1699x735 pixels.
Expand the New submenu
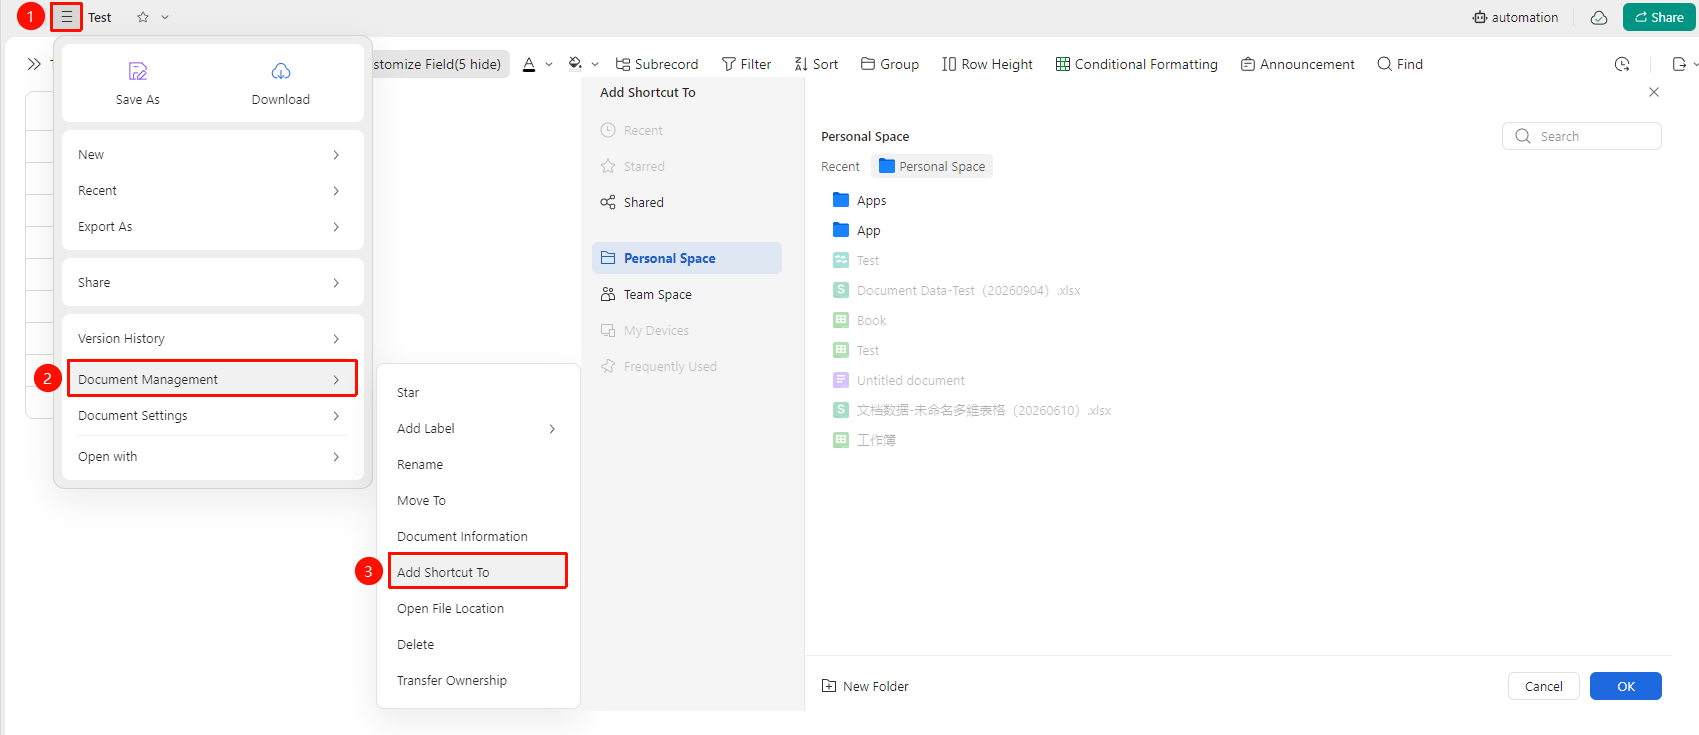point(212,155)
